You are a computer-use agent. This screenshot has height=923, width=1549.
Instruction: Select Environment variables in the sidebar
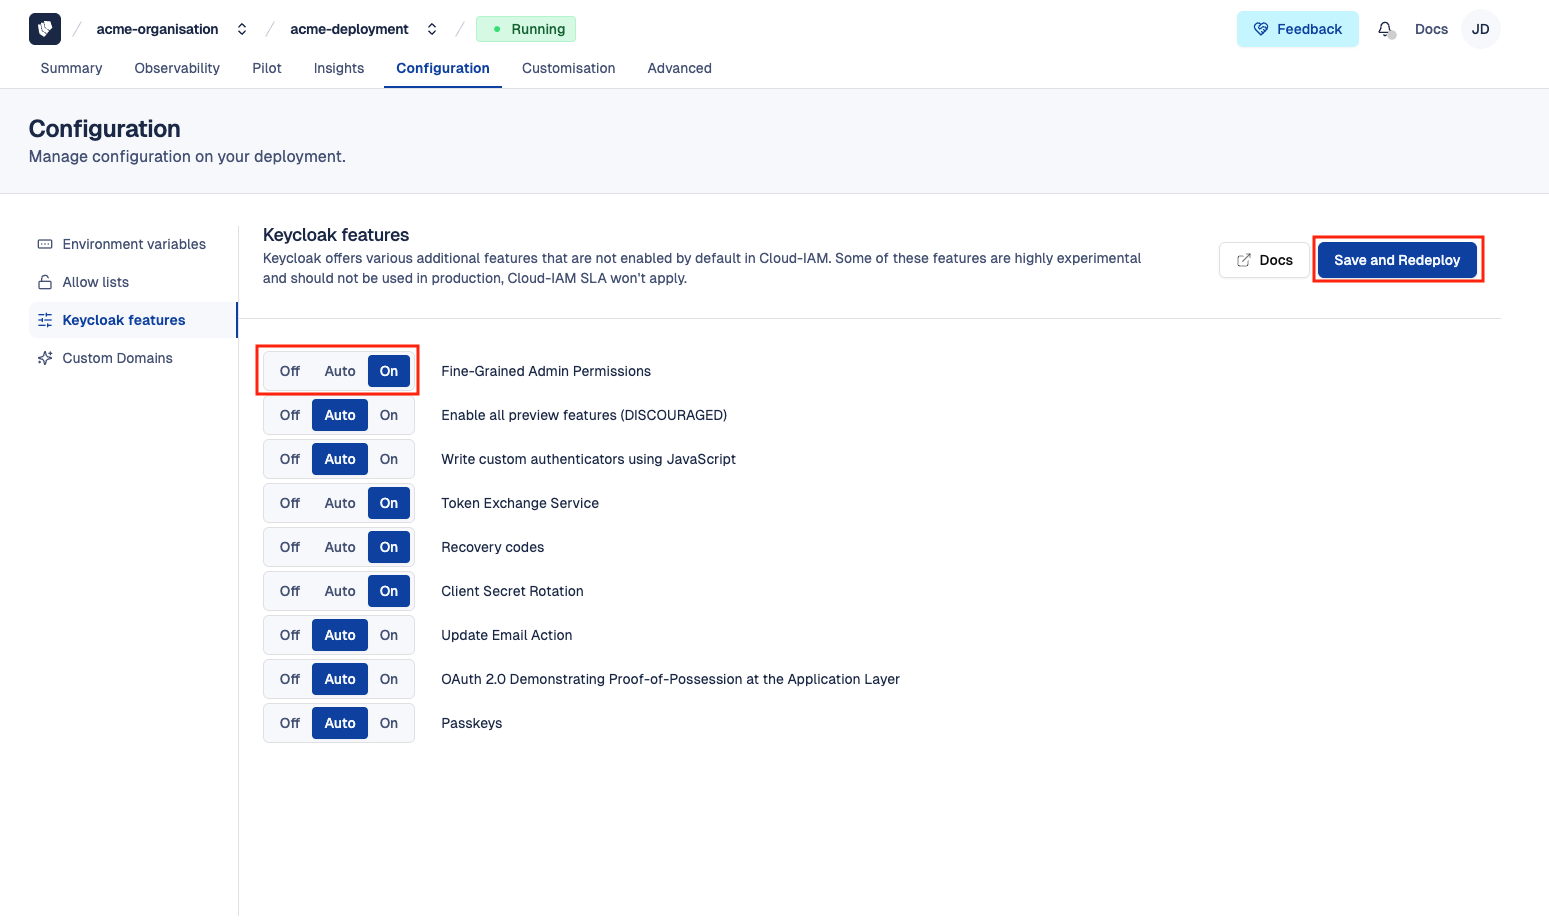pos(133,244)
